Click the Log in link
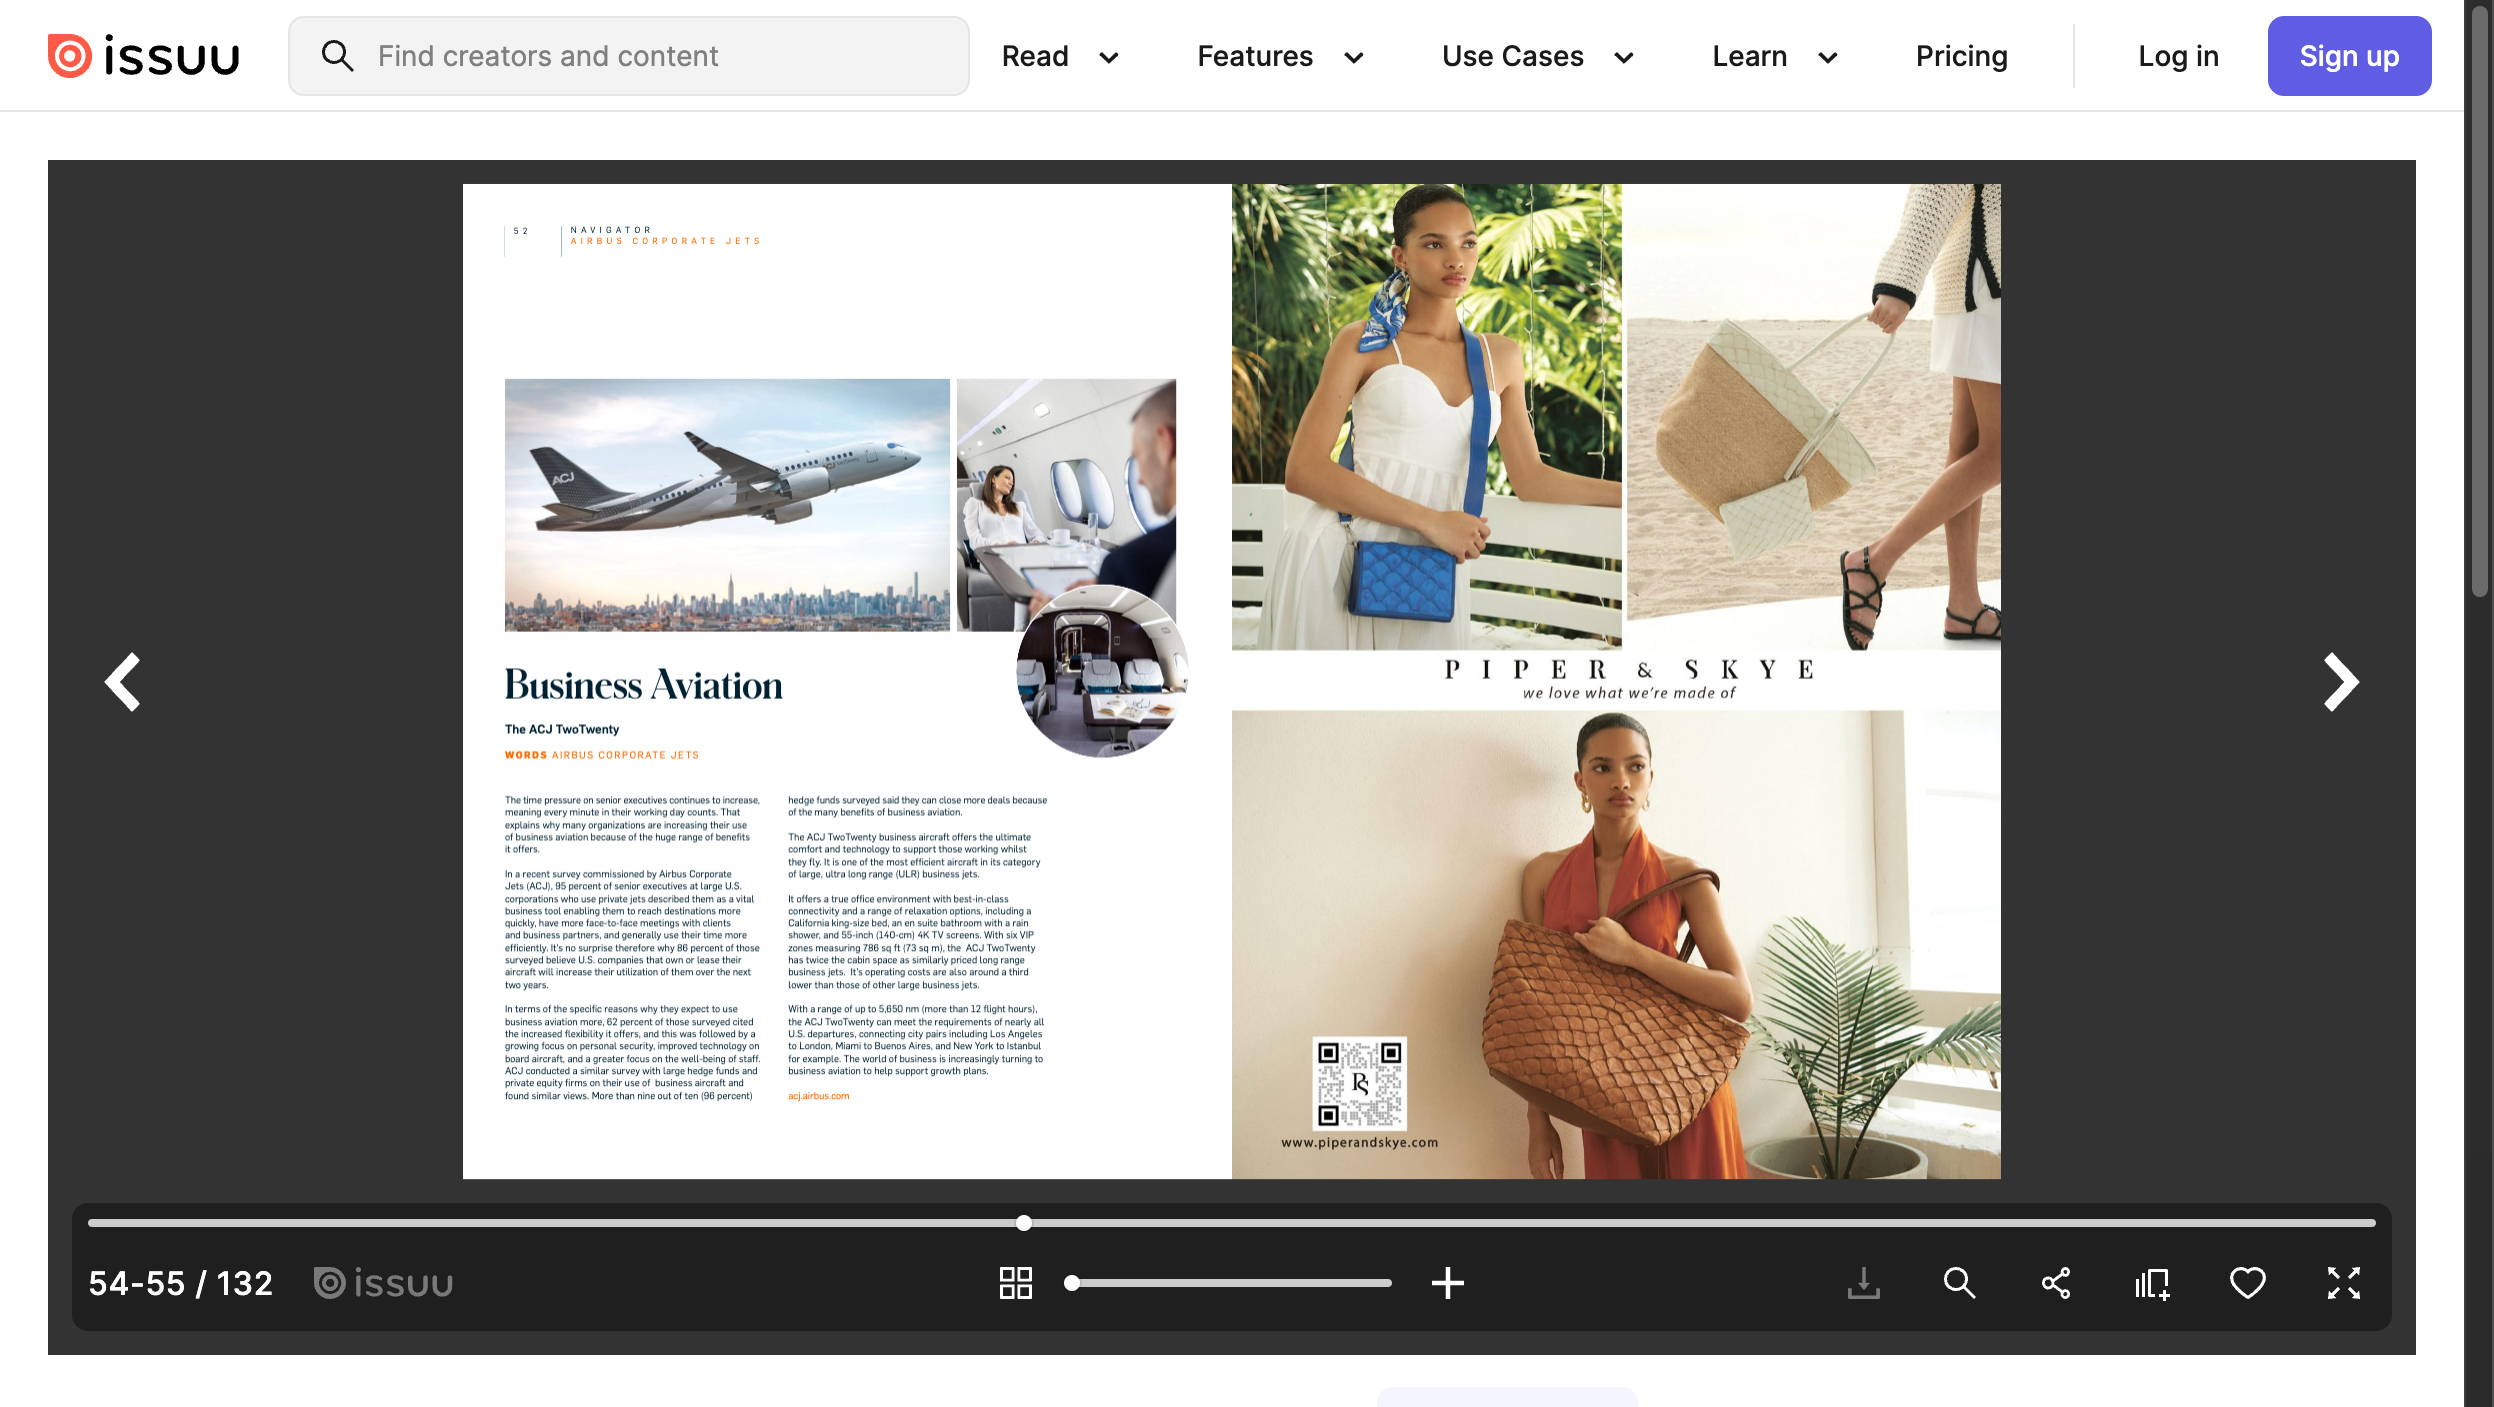The height and width of the screenshot is (1407, 2494). (x=2178, y=56)
